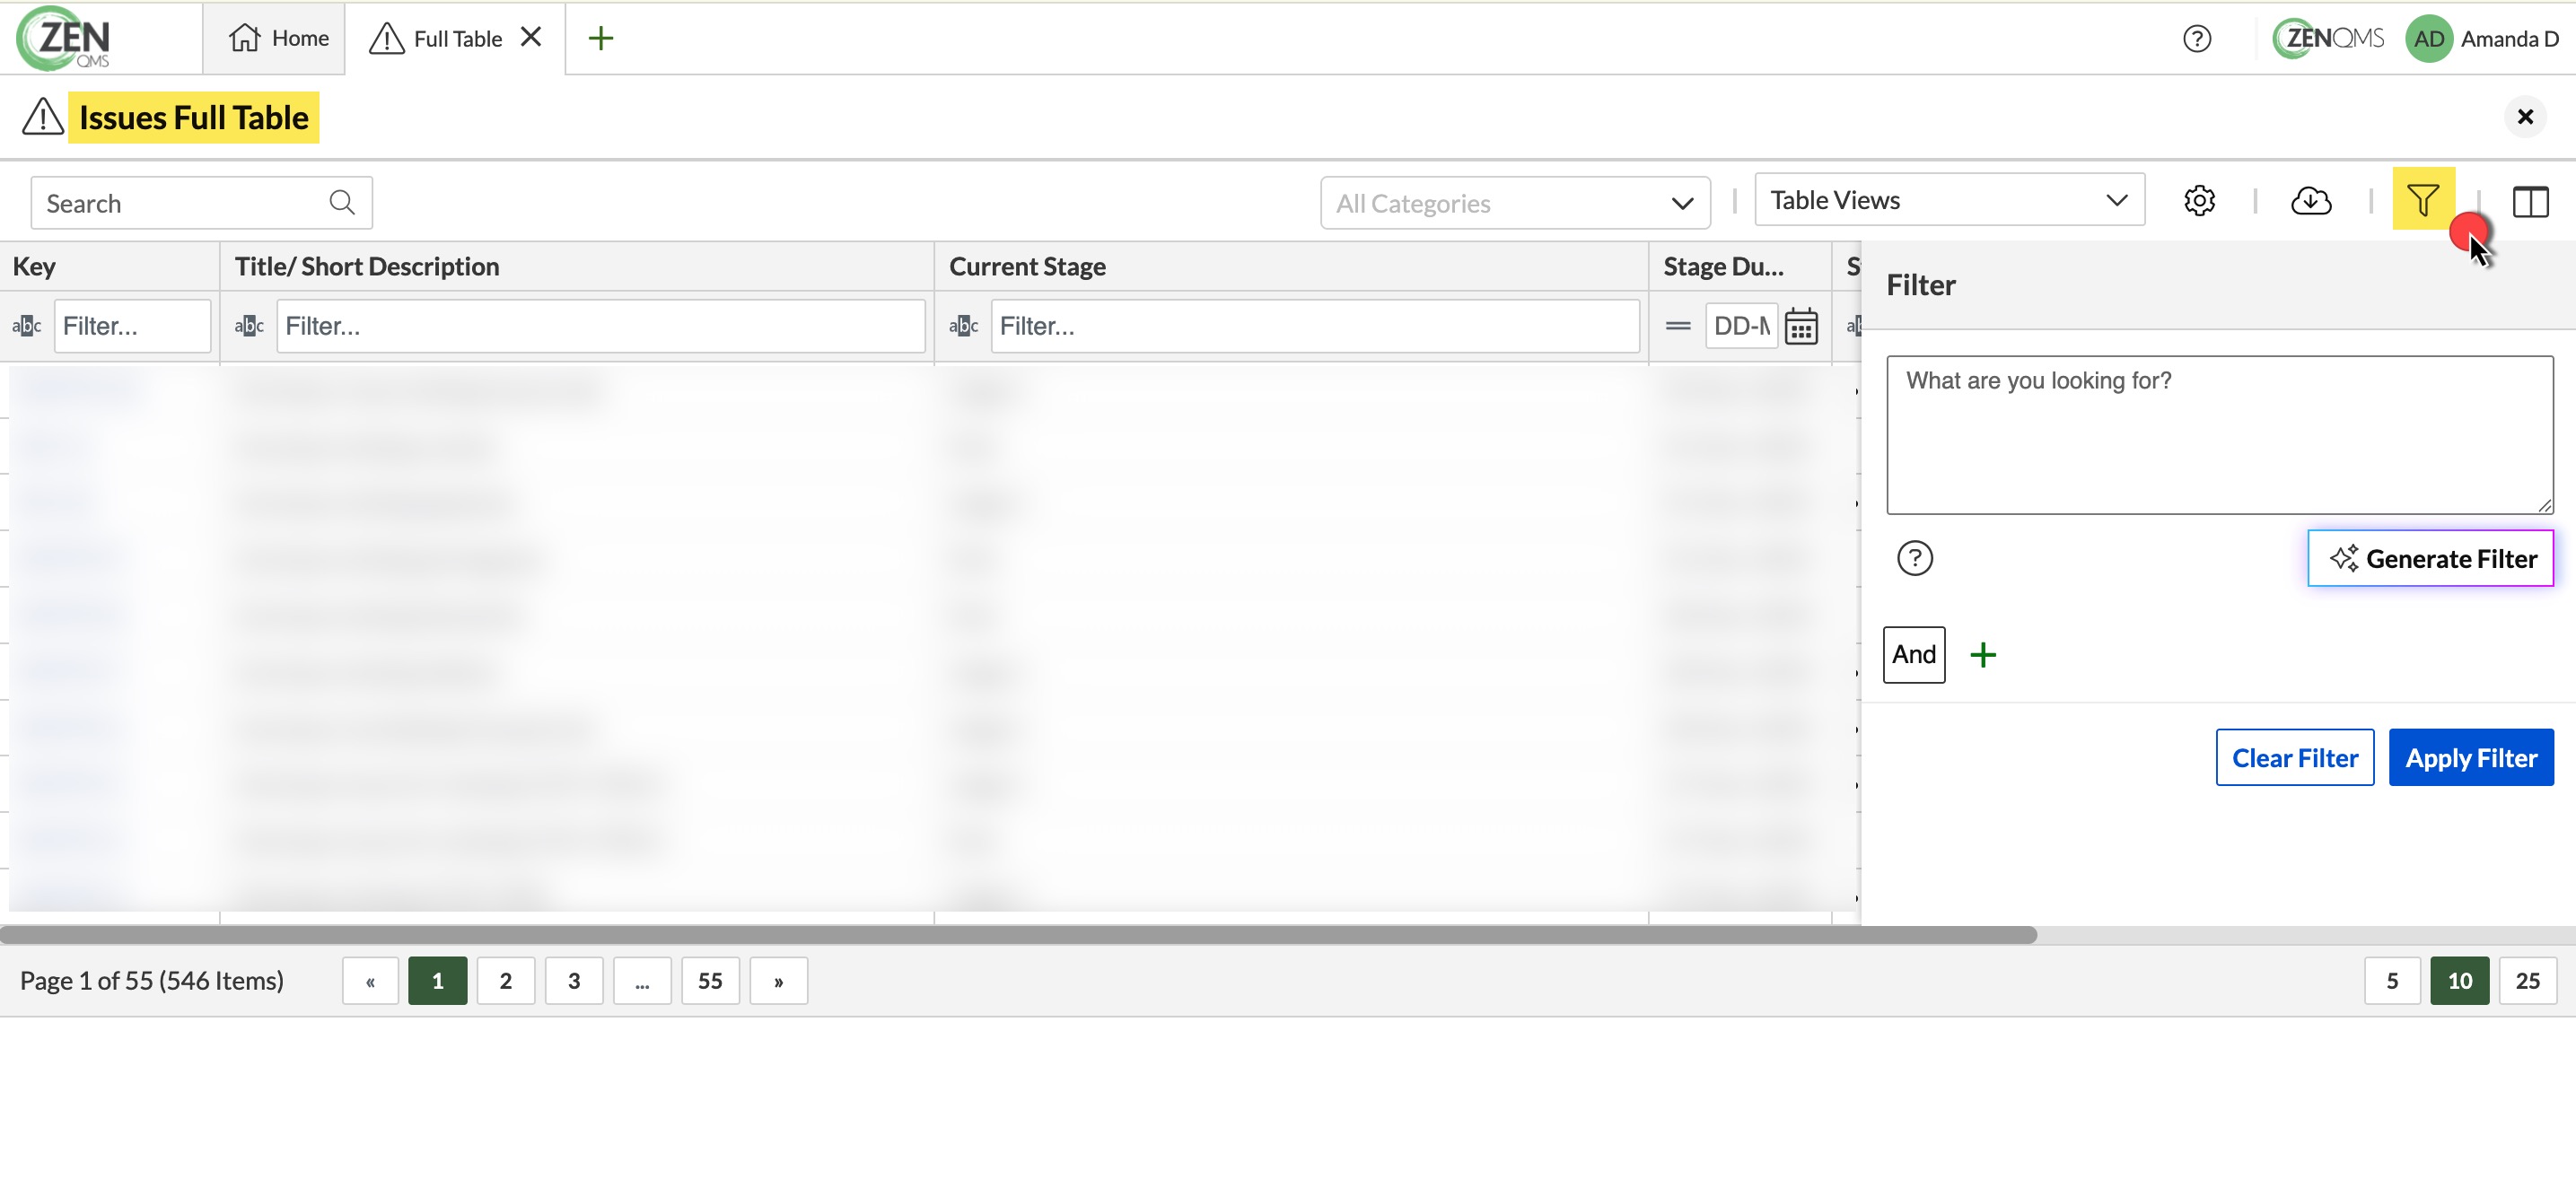Open Current Stage text filter type icon

[963, 326]
